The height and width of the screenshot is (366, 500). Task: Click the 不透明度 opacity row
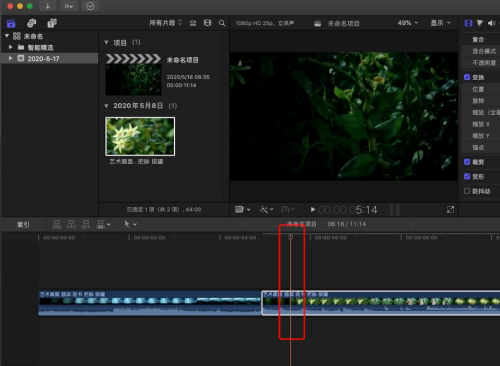[x=481, y=63]
